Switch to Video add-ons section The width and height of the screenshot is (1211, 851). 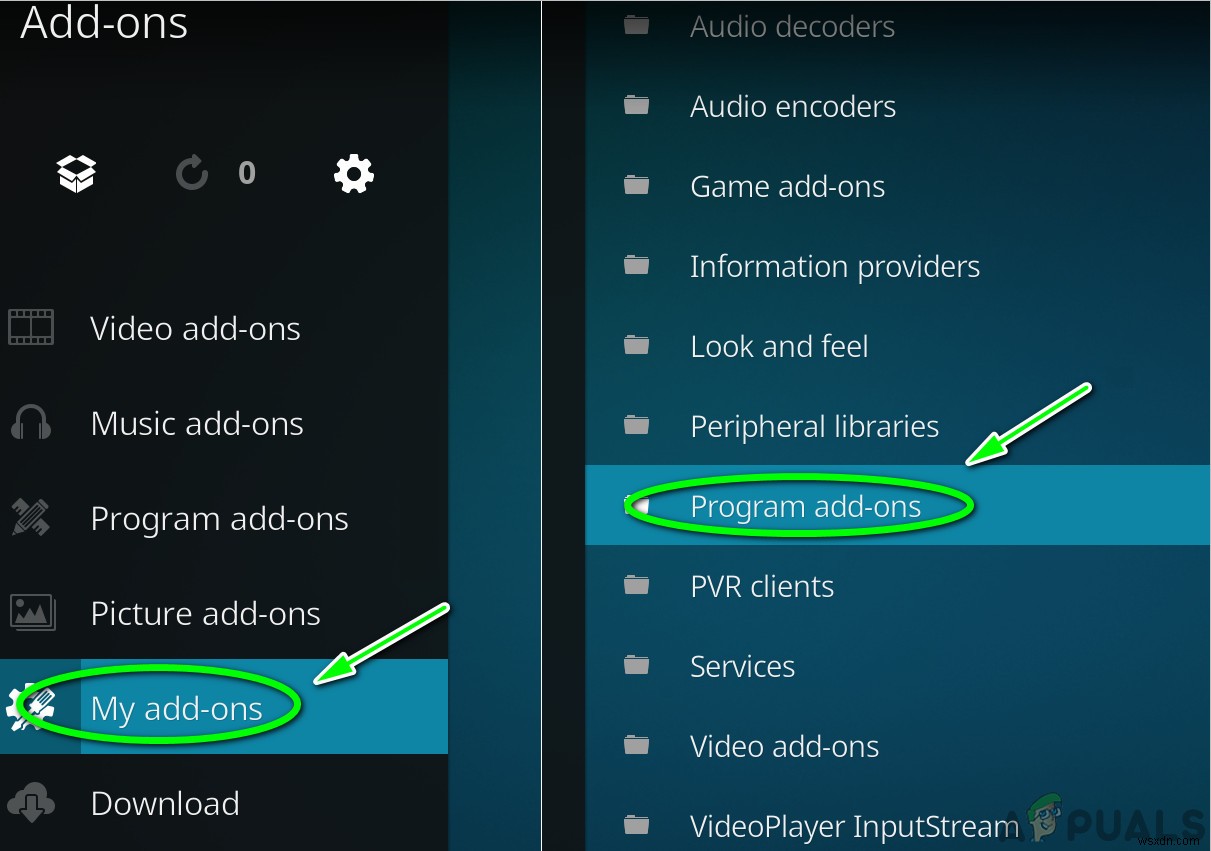195,327
